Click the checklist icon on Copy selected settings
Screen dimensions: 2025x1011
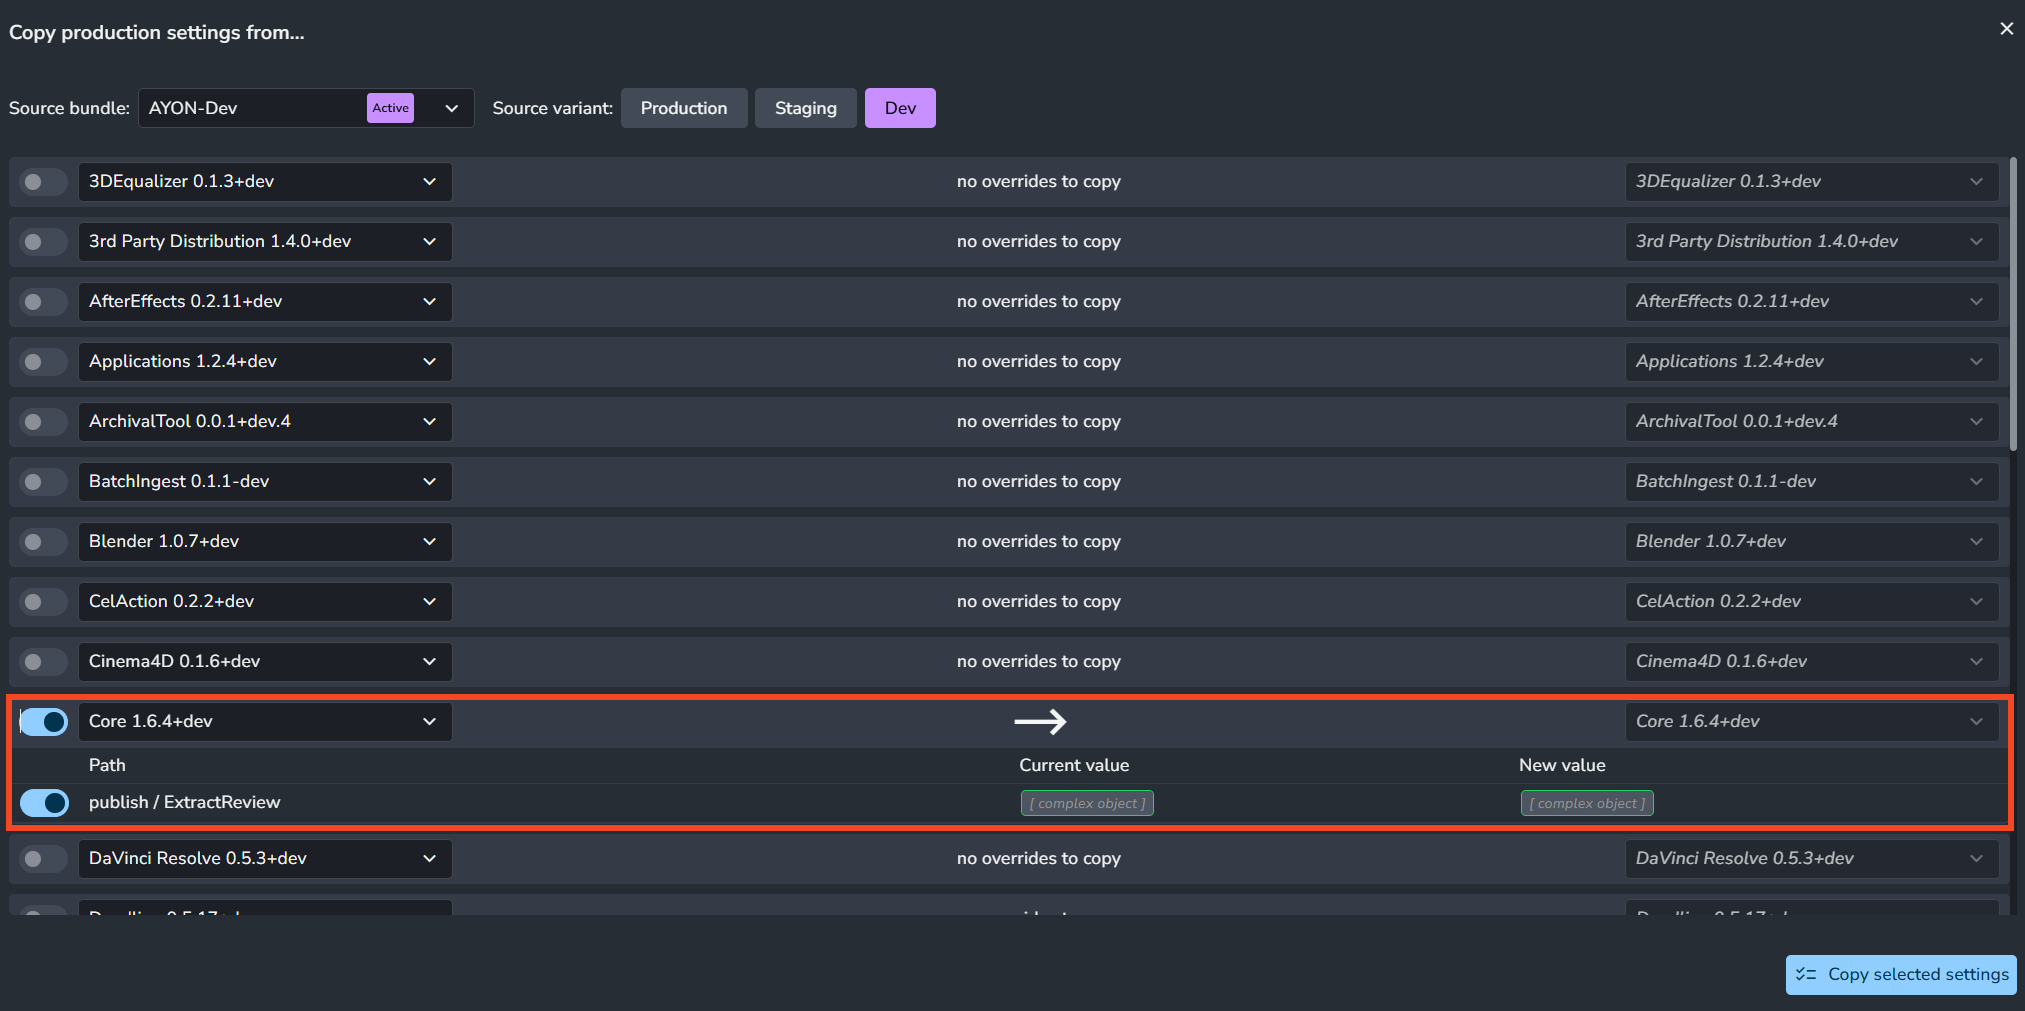coord(1806,975)
